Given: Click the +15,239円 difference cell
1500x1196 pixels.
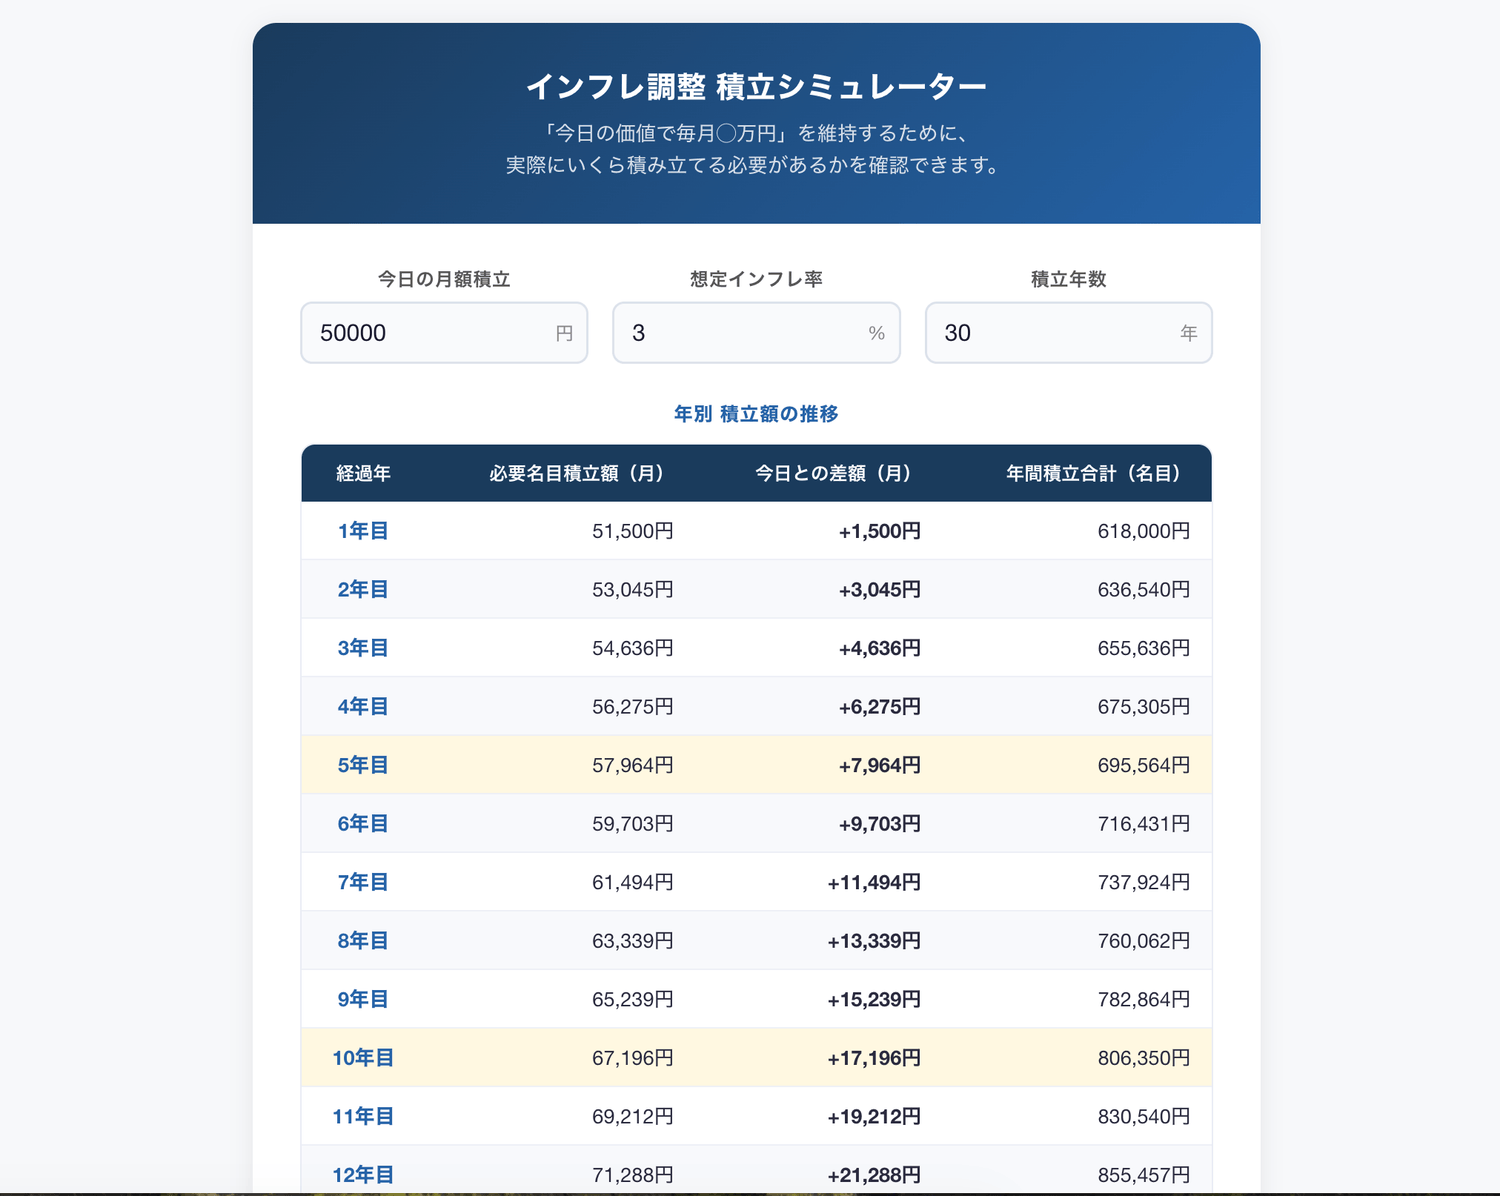Looking at the screenshot, I should [x=874, y=999].
